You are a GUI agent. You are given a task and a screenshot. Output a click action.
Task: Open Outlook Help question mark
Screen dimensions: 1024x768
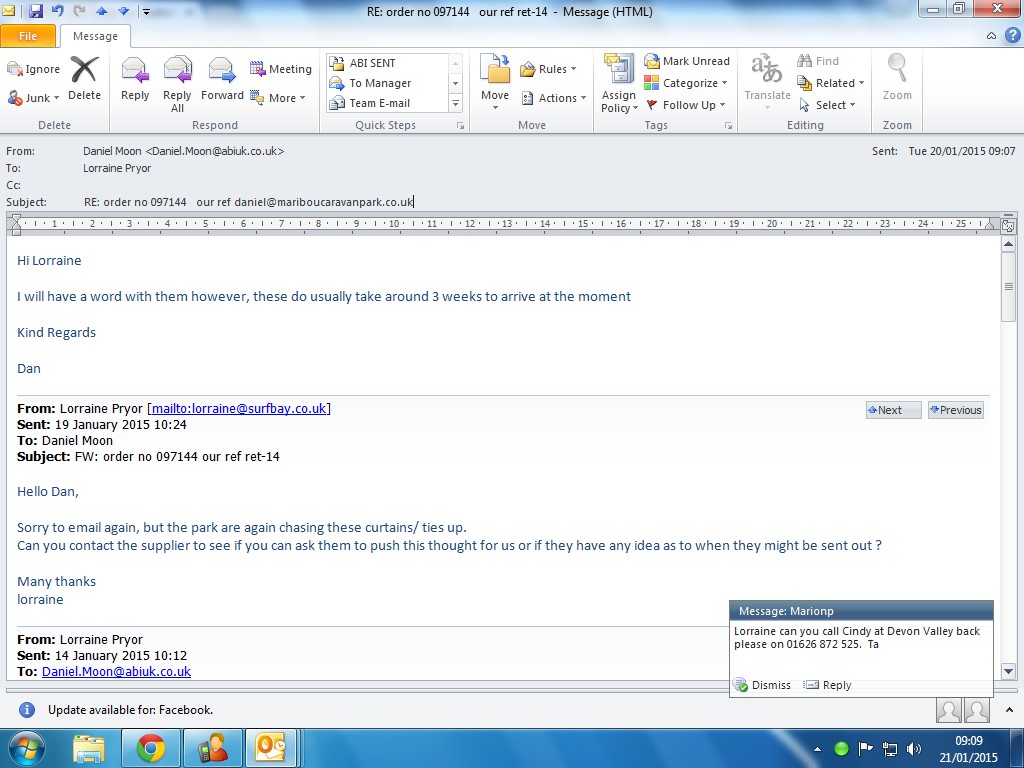1012,35
